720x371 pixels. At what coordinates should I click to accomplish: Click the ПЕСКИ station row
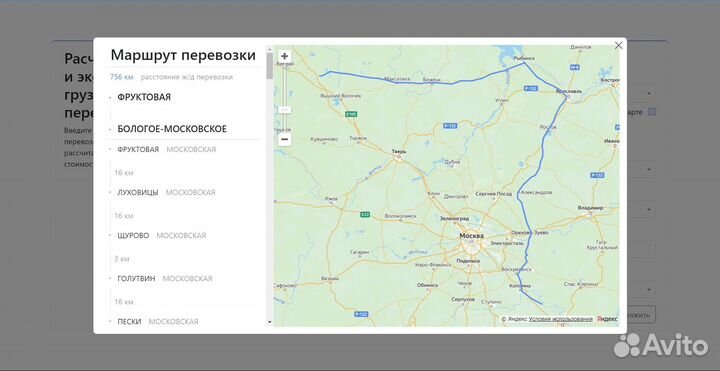158,321
